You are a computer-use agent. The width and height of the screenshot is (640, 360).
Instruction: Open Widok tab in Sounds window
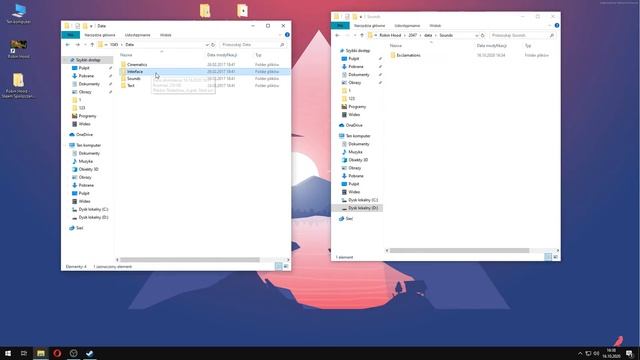[x=435, y=26]
